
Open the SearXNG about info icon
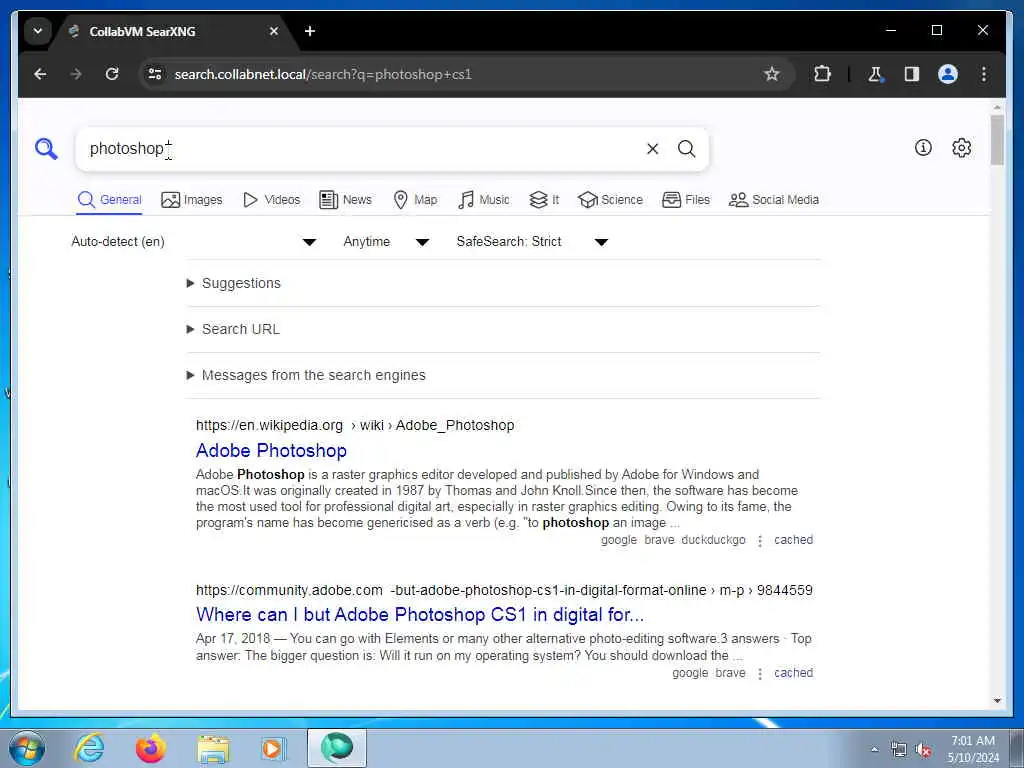coord(923,148)
